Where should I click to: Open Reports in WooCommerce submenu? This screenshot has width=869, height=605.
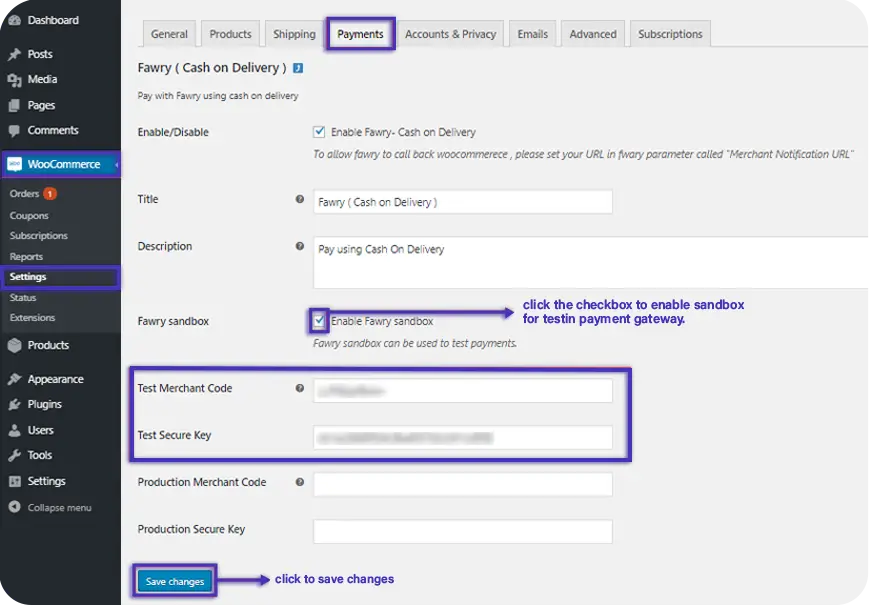pyautogui.click(x=26, y=257)
